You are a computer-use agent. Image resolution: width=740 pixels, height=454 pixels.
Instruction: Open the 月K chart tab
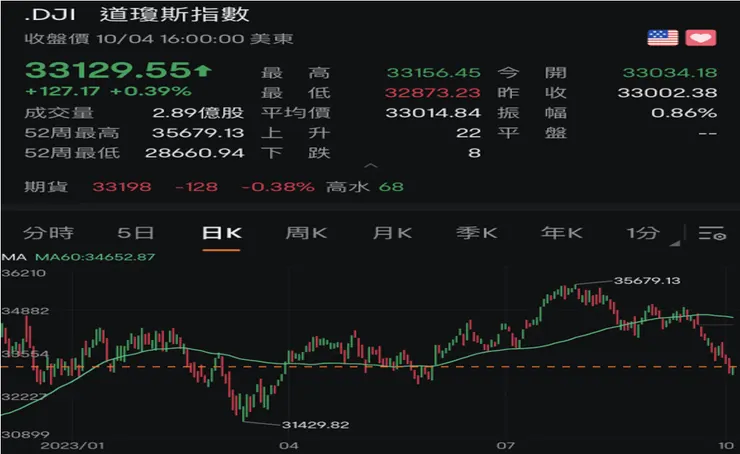pos(392,233)
